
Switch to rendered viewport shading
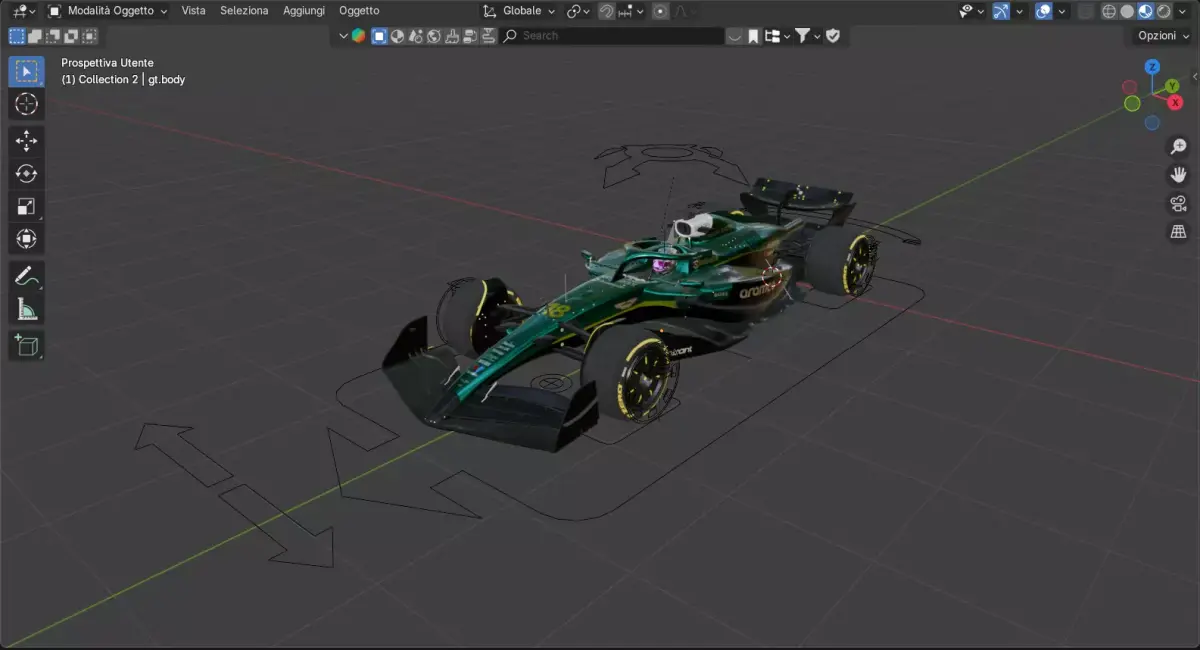click(x=1164, y=11)
